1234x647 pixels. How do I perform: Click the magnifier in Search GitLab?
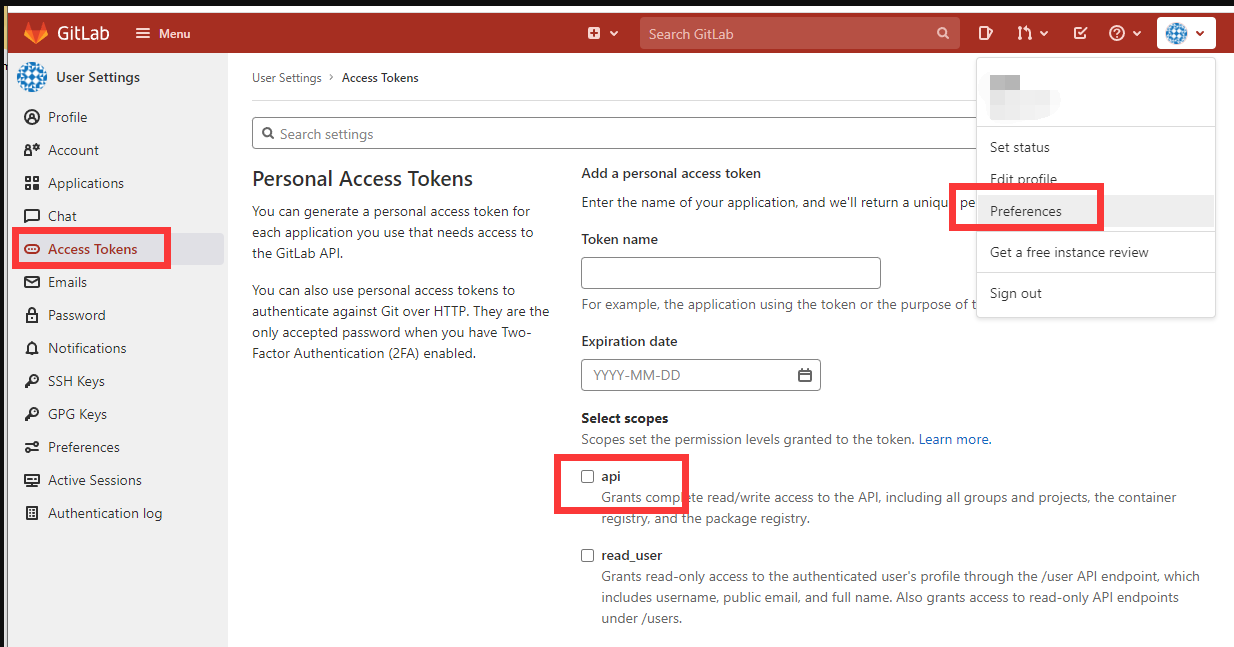click(942, 33)
